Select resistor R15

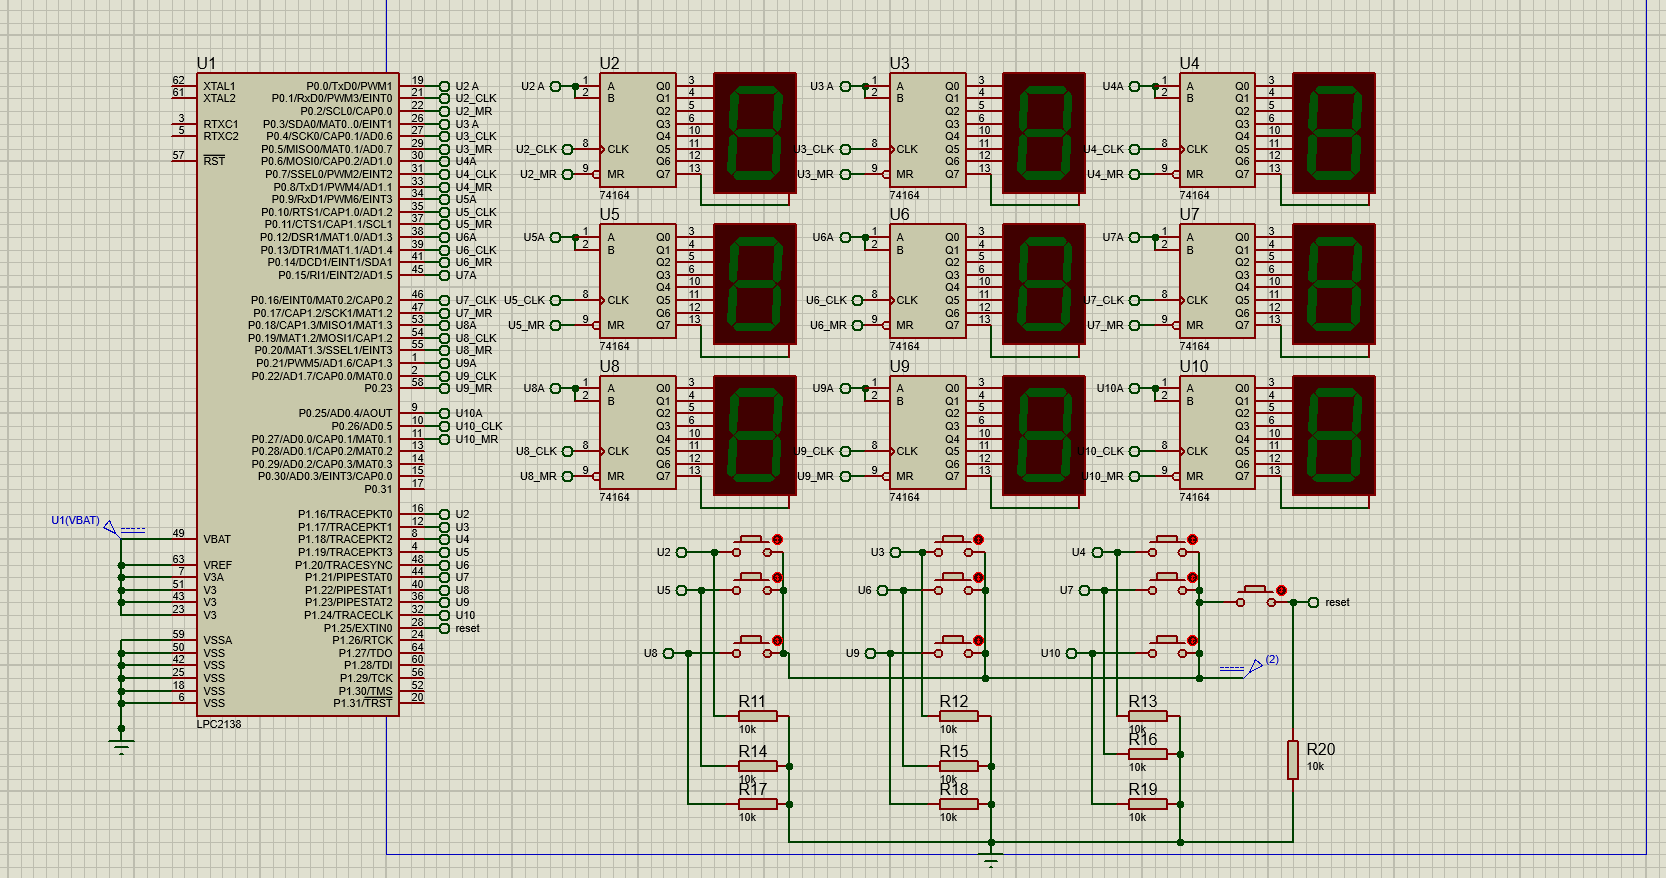click(x=958, y=766)
